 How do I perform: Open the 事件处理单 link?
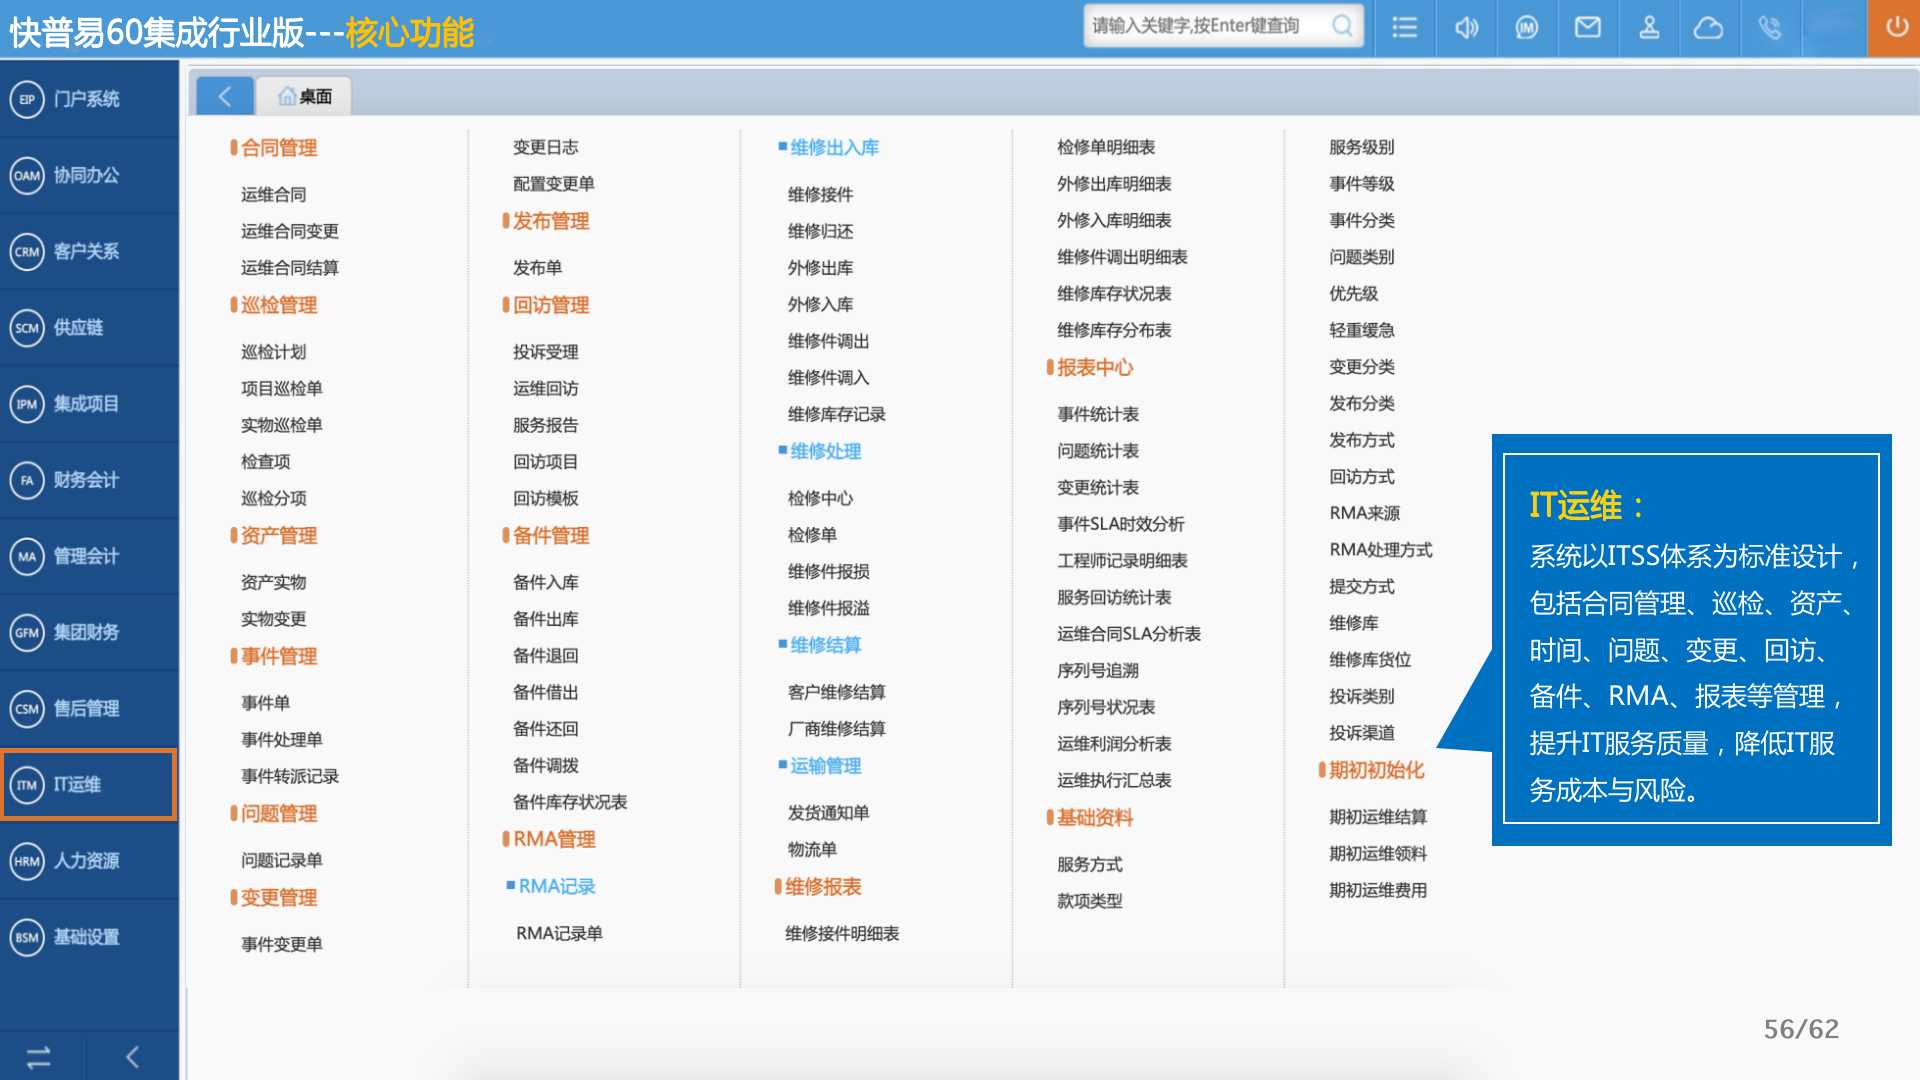[281, 739]
